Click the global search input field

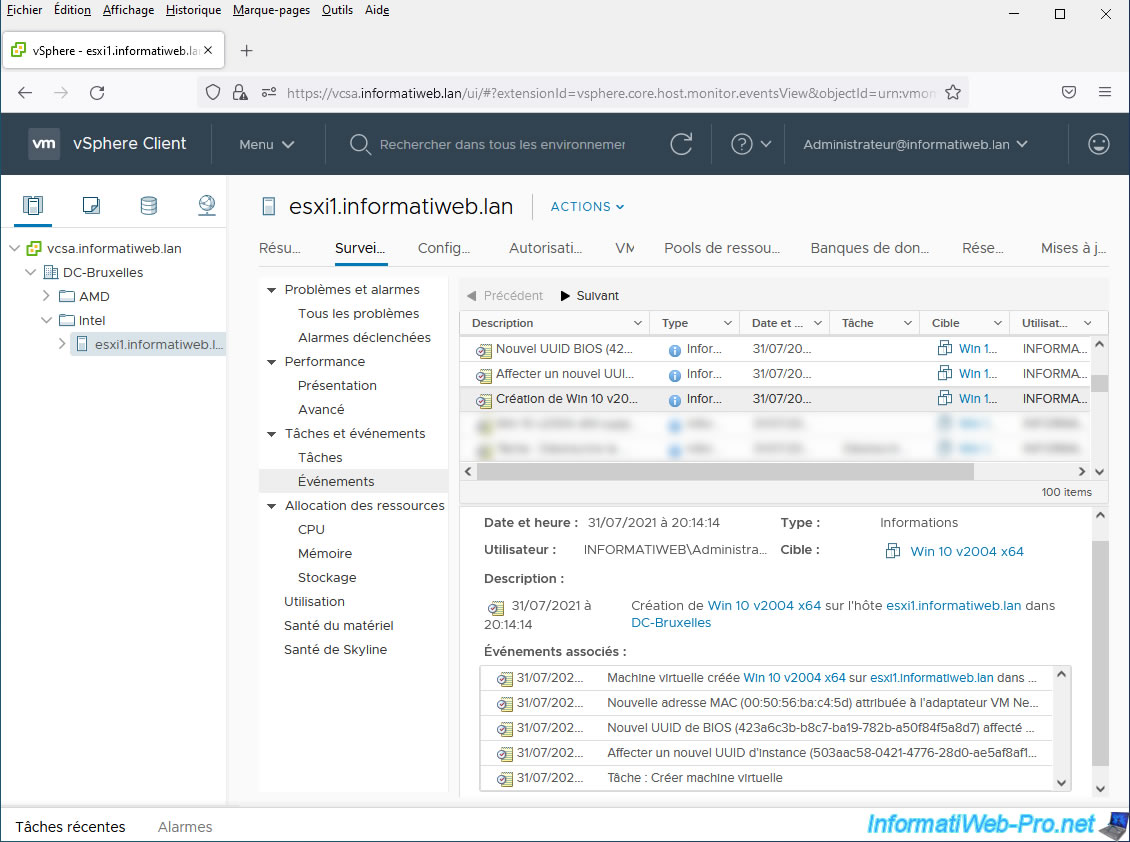point(502,144)
